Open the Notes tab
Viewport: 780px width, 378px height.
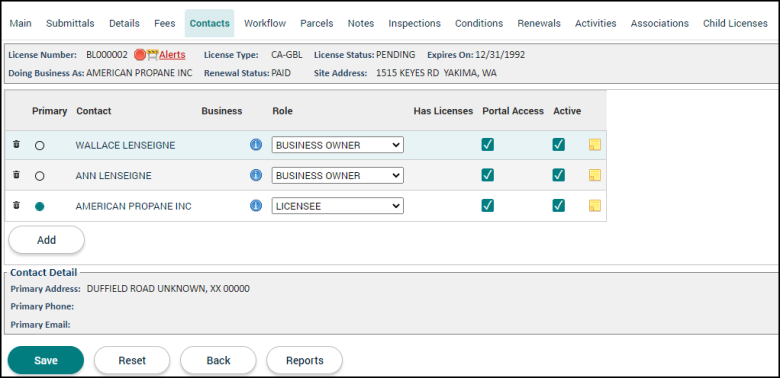pyautogui.click(x=361, y=23)
